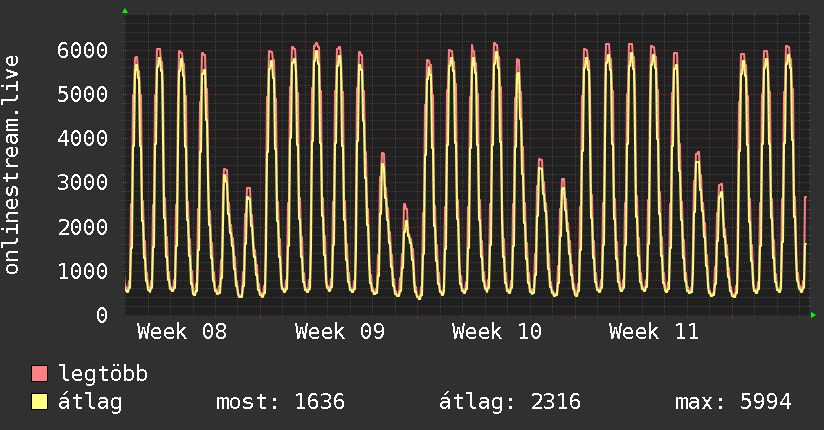Image resolution: width=824 pixels, height=430 pixels.
Task: Select the legtöbb legend label
Action: pyautogui.click(x=104, y=375)
